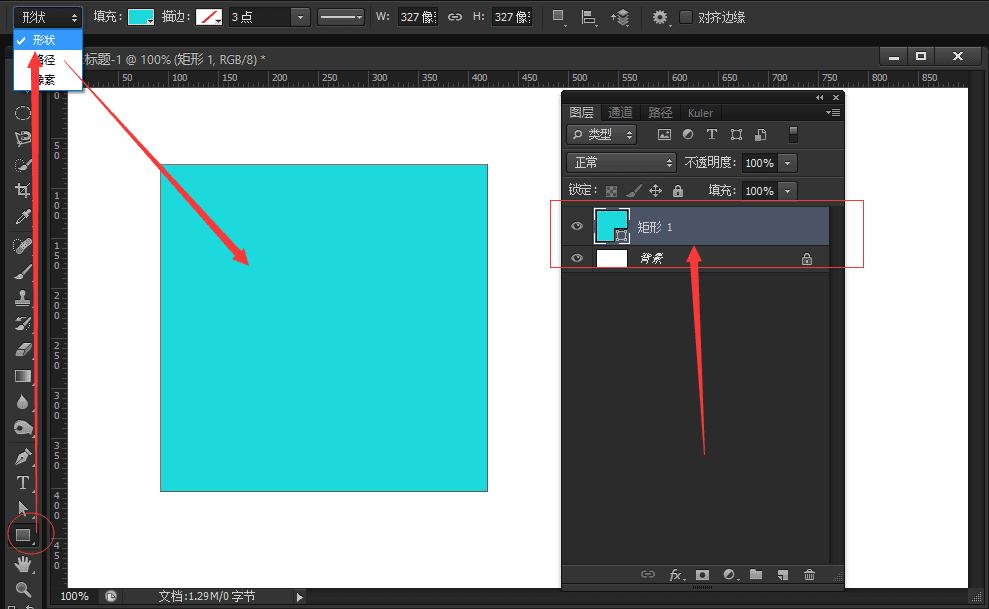The image size is (989, 609).
Task: Hide the 矩形 1 layer
Action: tap(577, 226)
